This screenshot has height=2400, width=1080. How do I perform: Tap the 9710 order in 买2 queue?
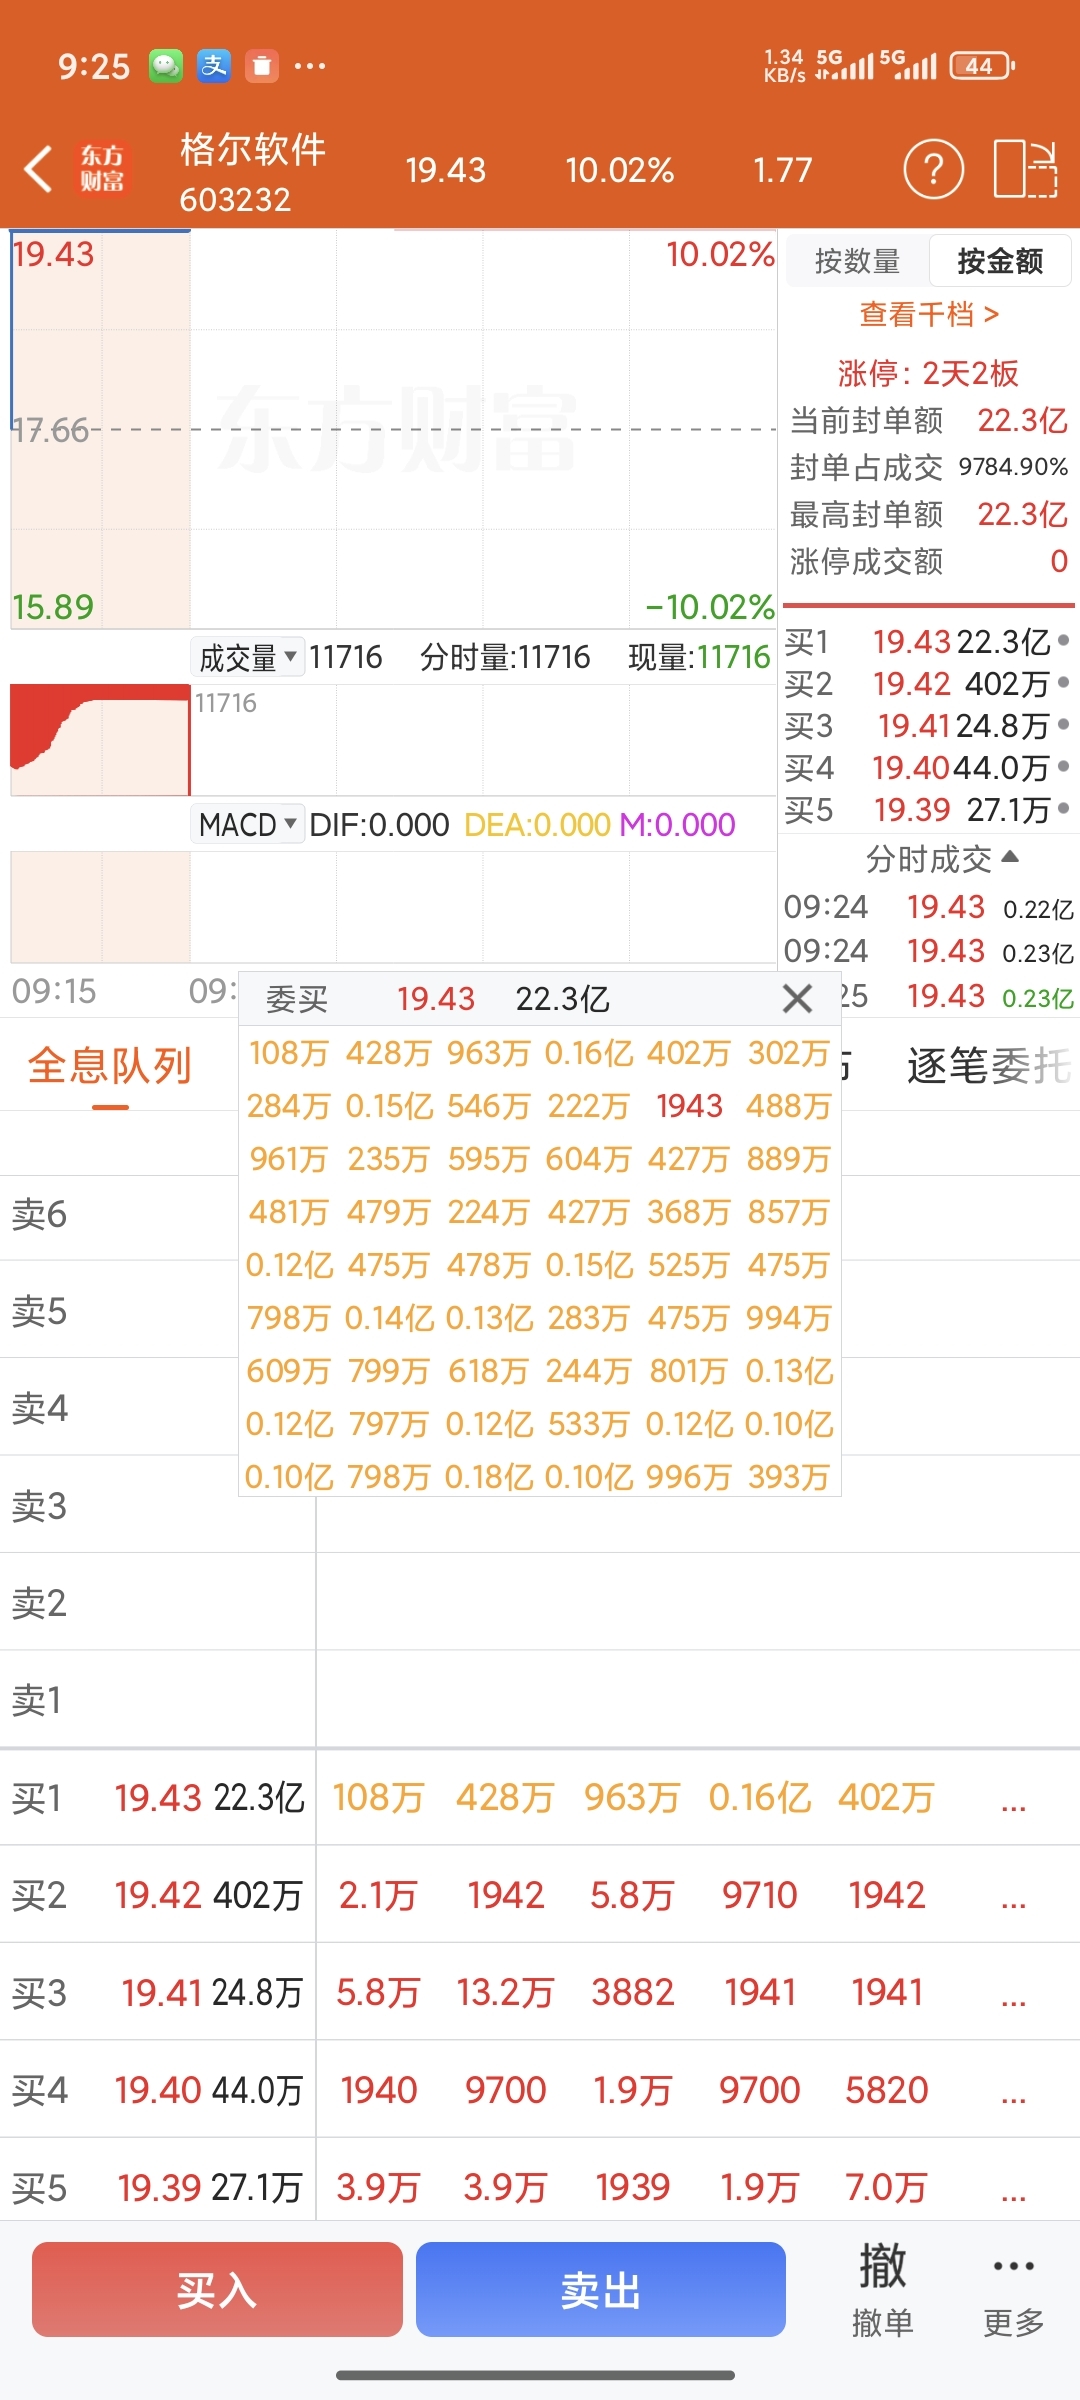(x=760, y=1895)
